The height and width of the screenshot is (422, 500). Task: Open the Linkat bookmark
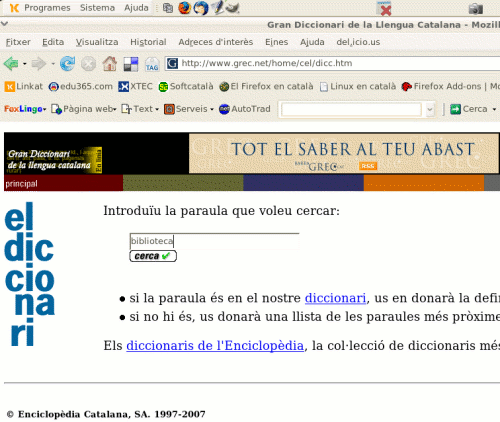24,87
